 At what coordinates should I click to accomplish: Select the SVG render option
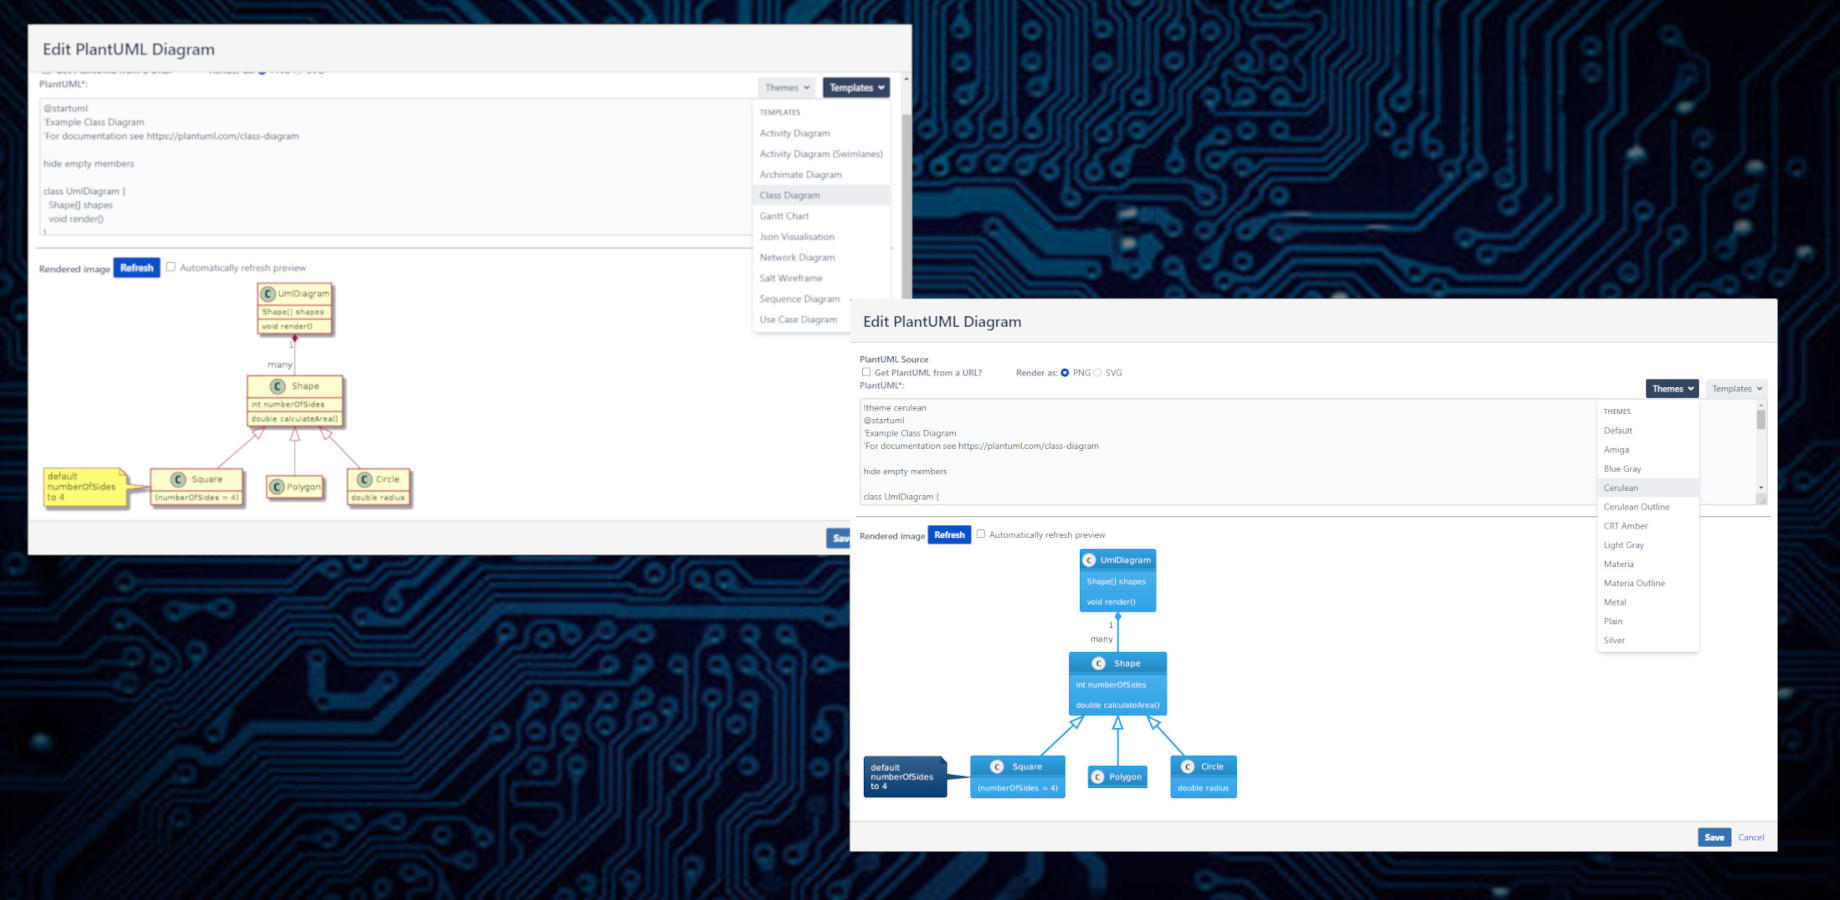[x=1098, y=373]
